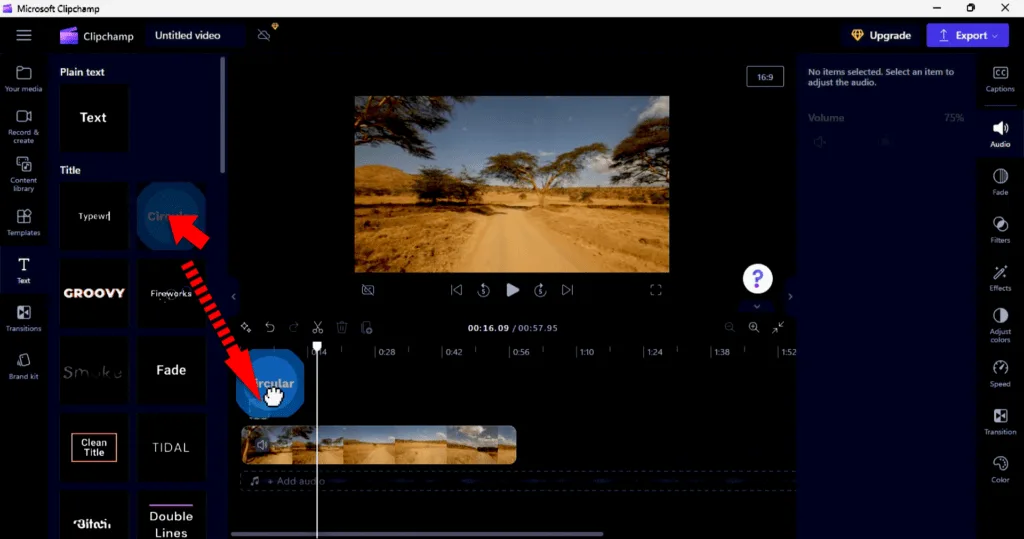1024x539 pixels.
Task: Select the Fade title style
Action: tap(171, 370)
